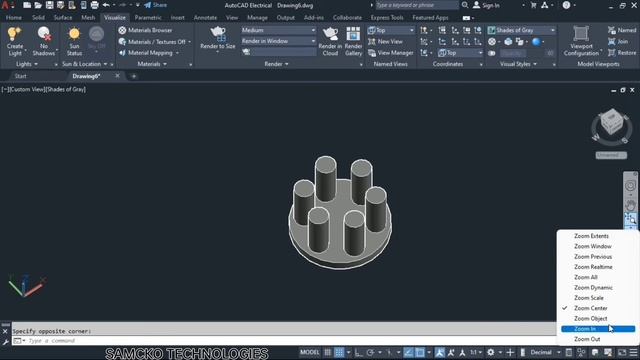640x360 pixels.
Task: Choose Zoom Object in the menu
Action: (x=591, y=318)
